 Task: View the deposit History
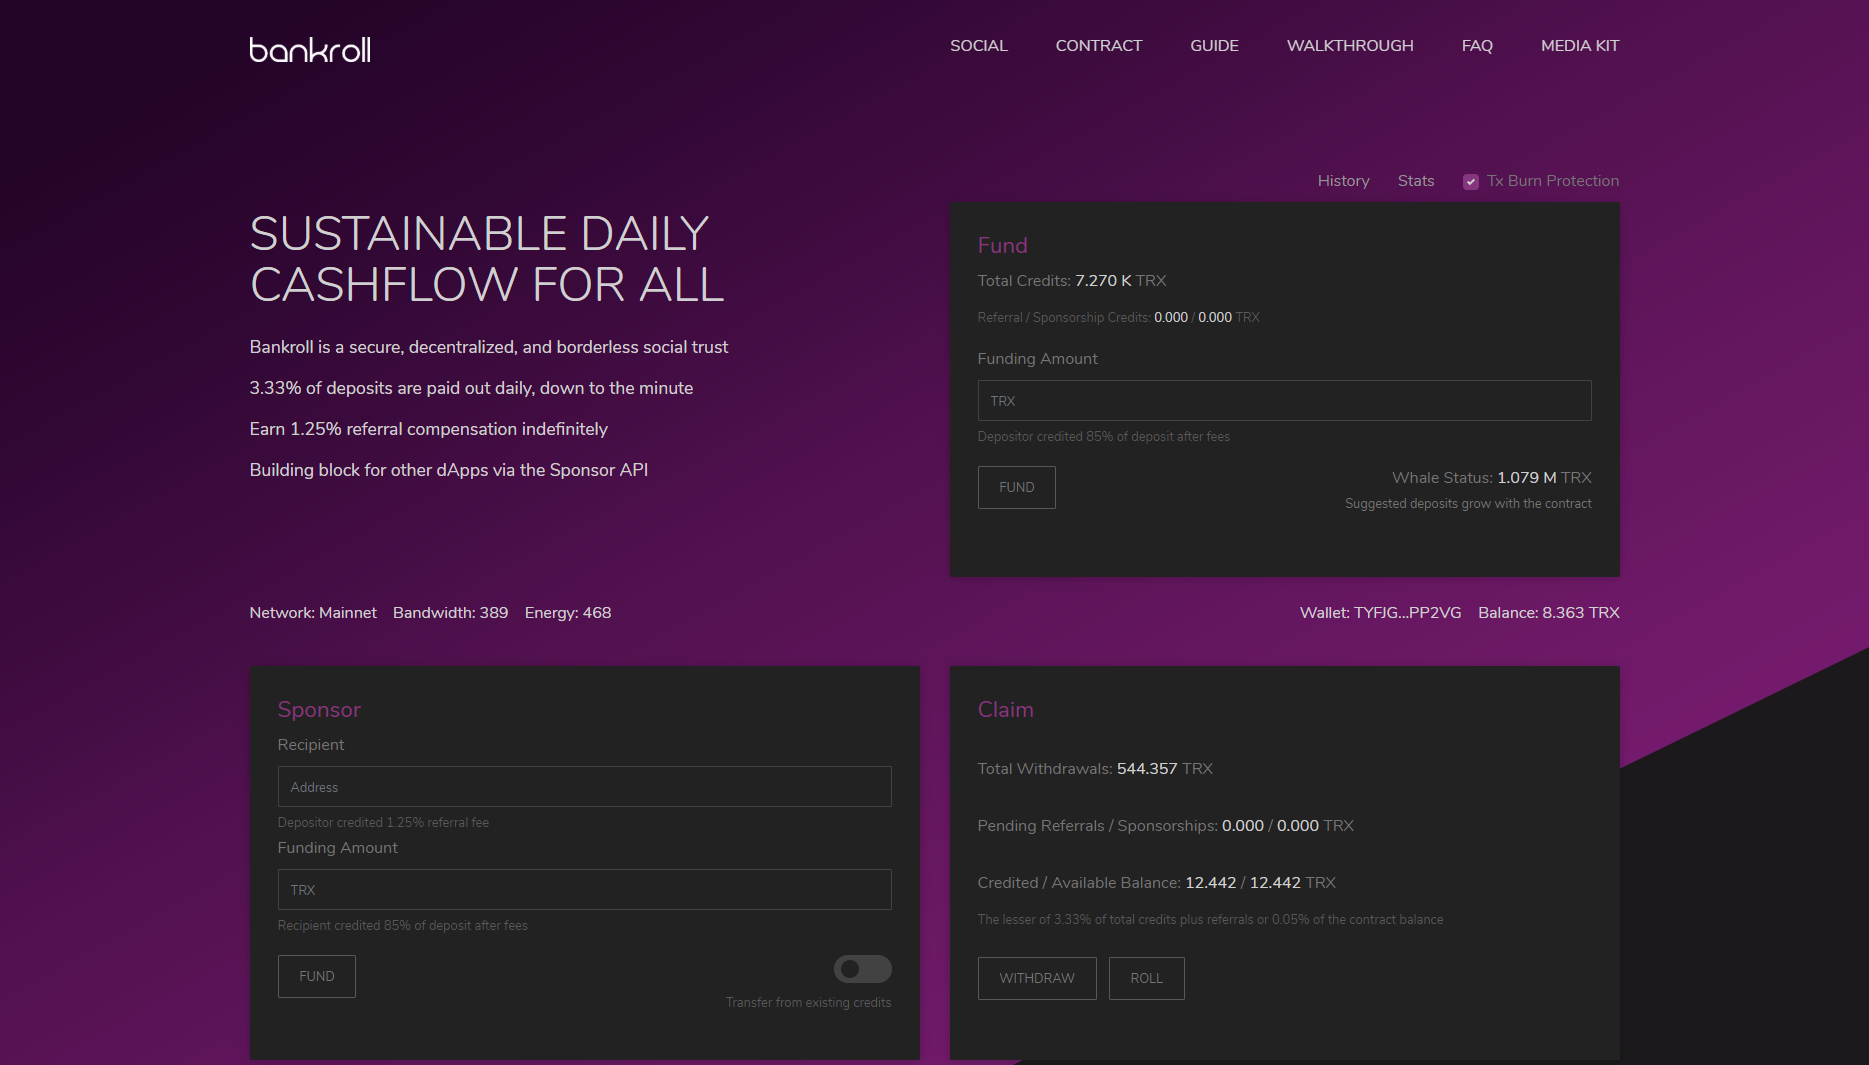click(1343, 181)
